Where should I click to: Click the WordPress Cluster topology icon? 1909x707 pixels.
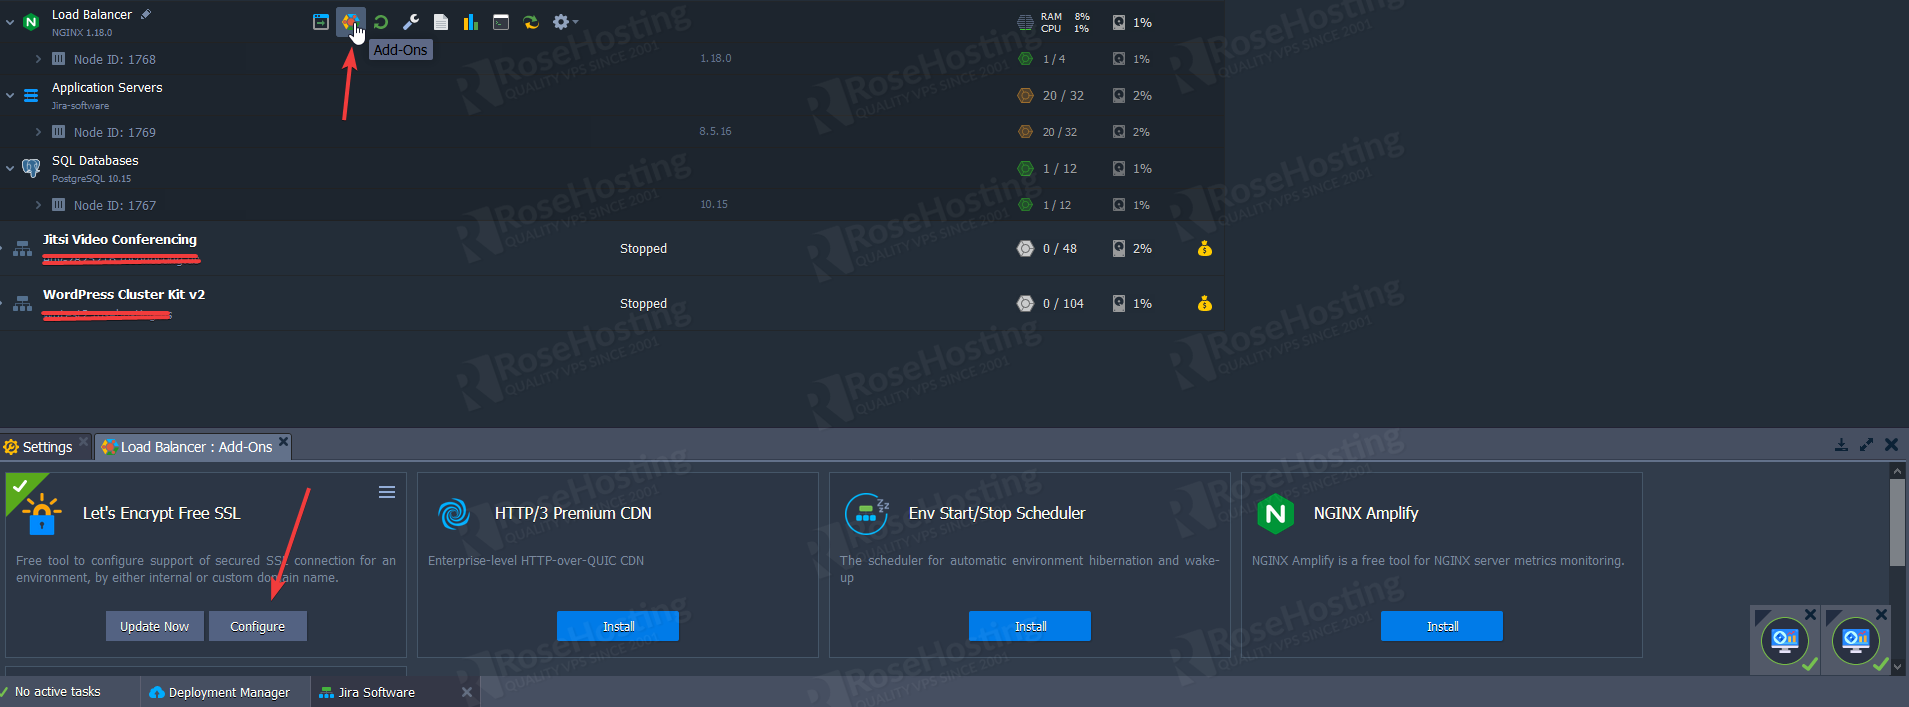(22, 303)
